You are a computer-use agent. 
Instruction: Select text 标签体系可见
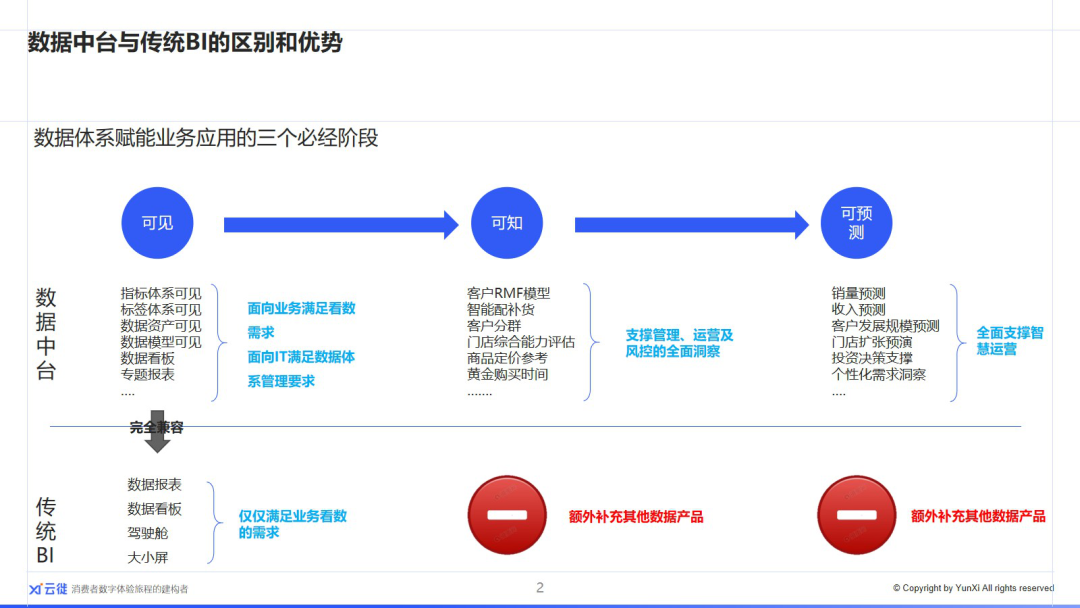160,310
